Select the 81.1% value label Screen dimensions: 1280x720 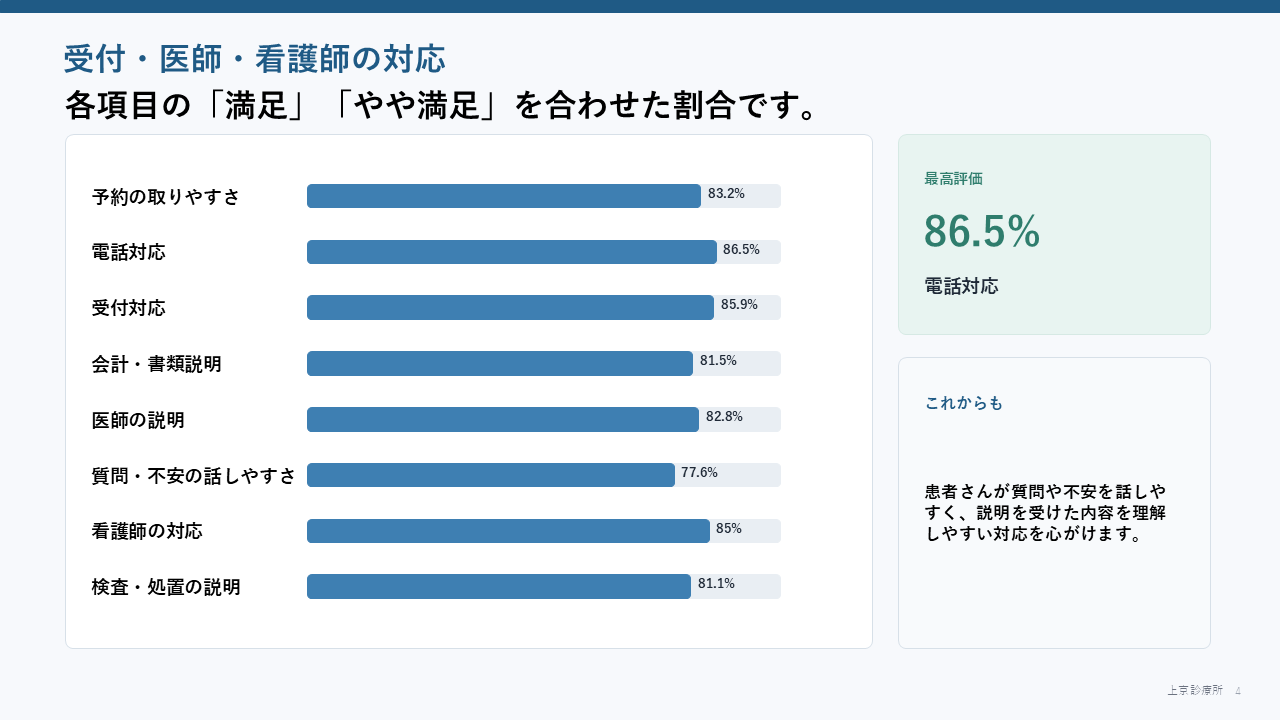coord(716,584)
